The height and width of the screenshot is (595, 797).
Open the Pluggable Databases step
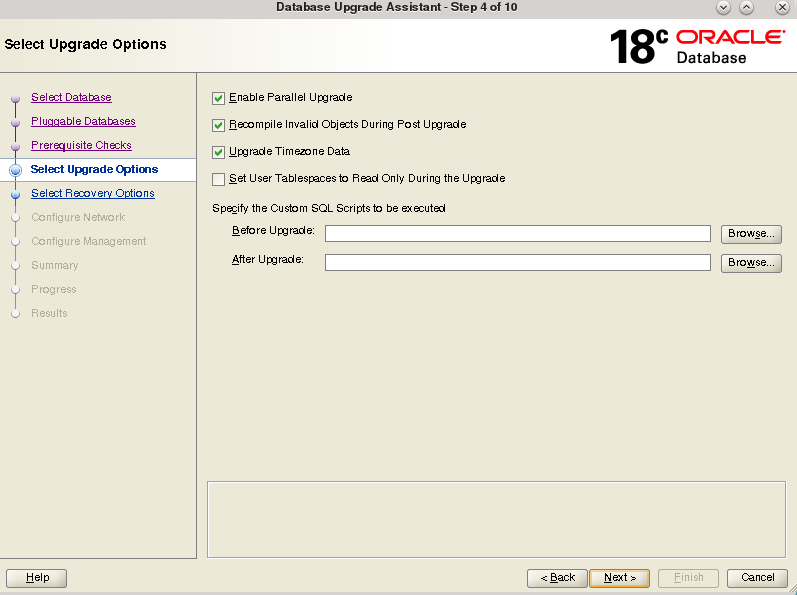coord(83,121)
